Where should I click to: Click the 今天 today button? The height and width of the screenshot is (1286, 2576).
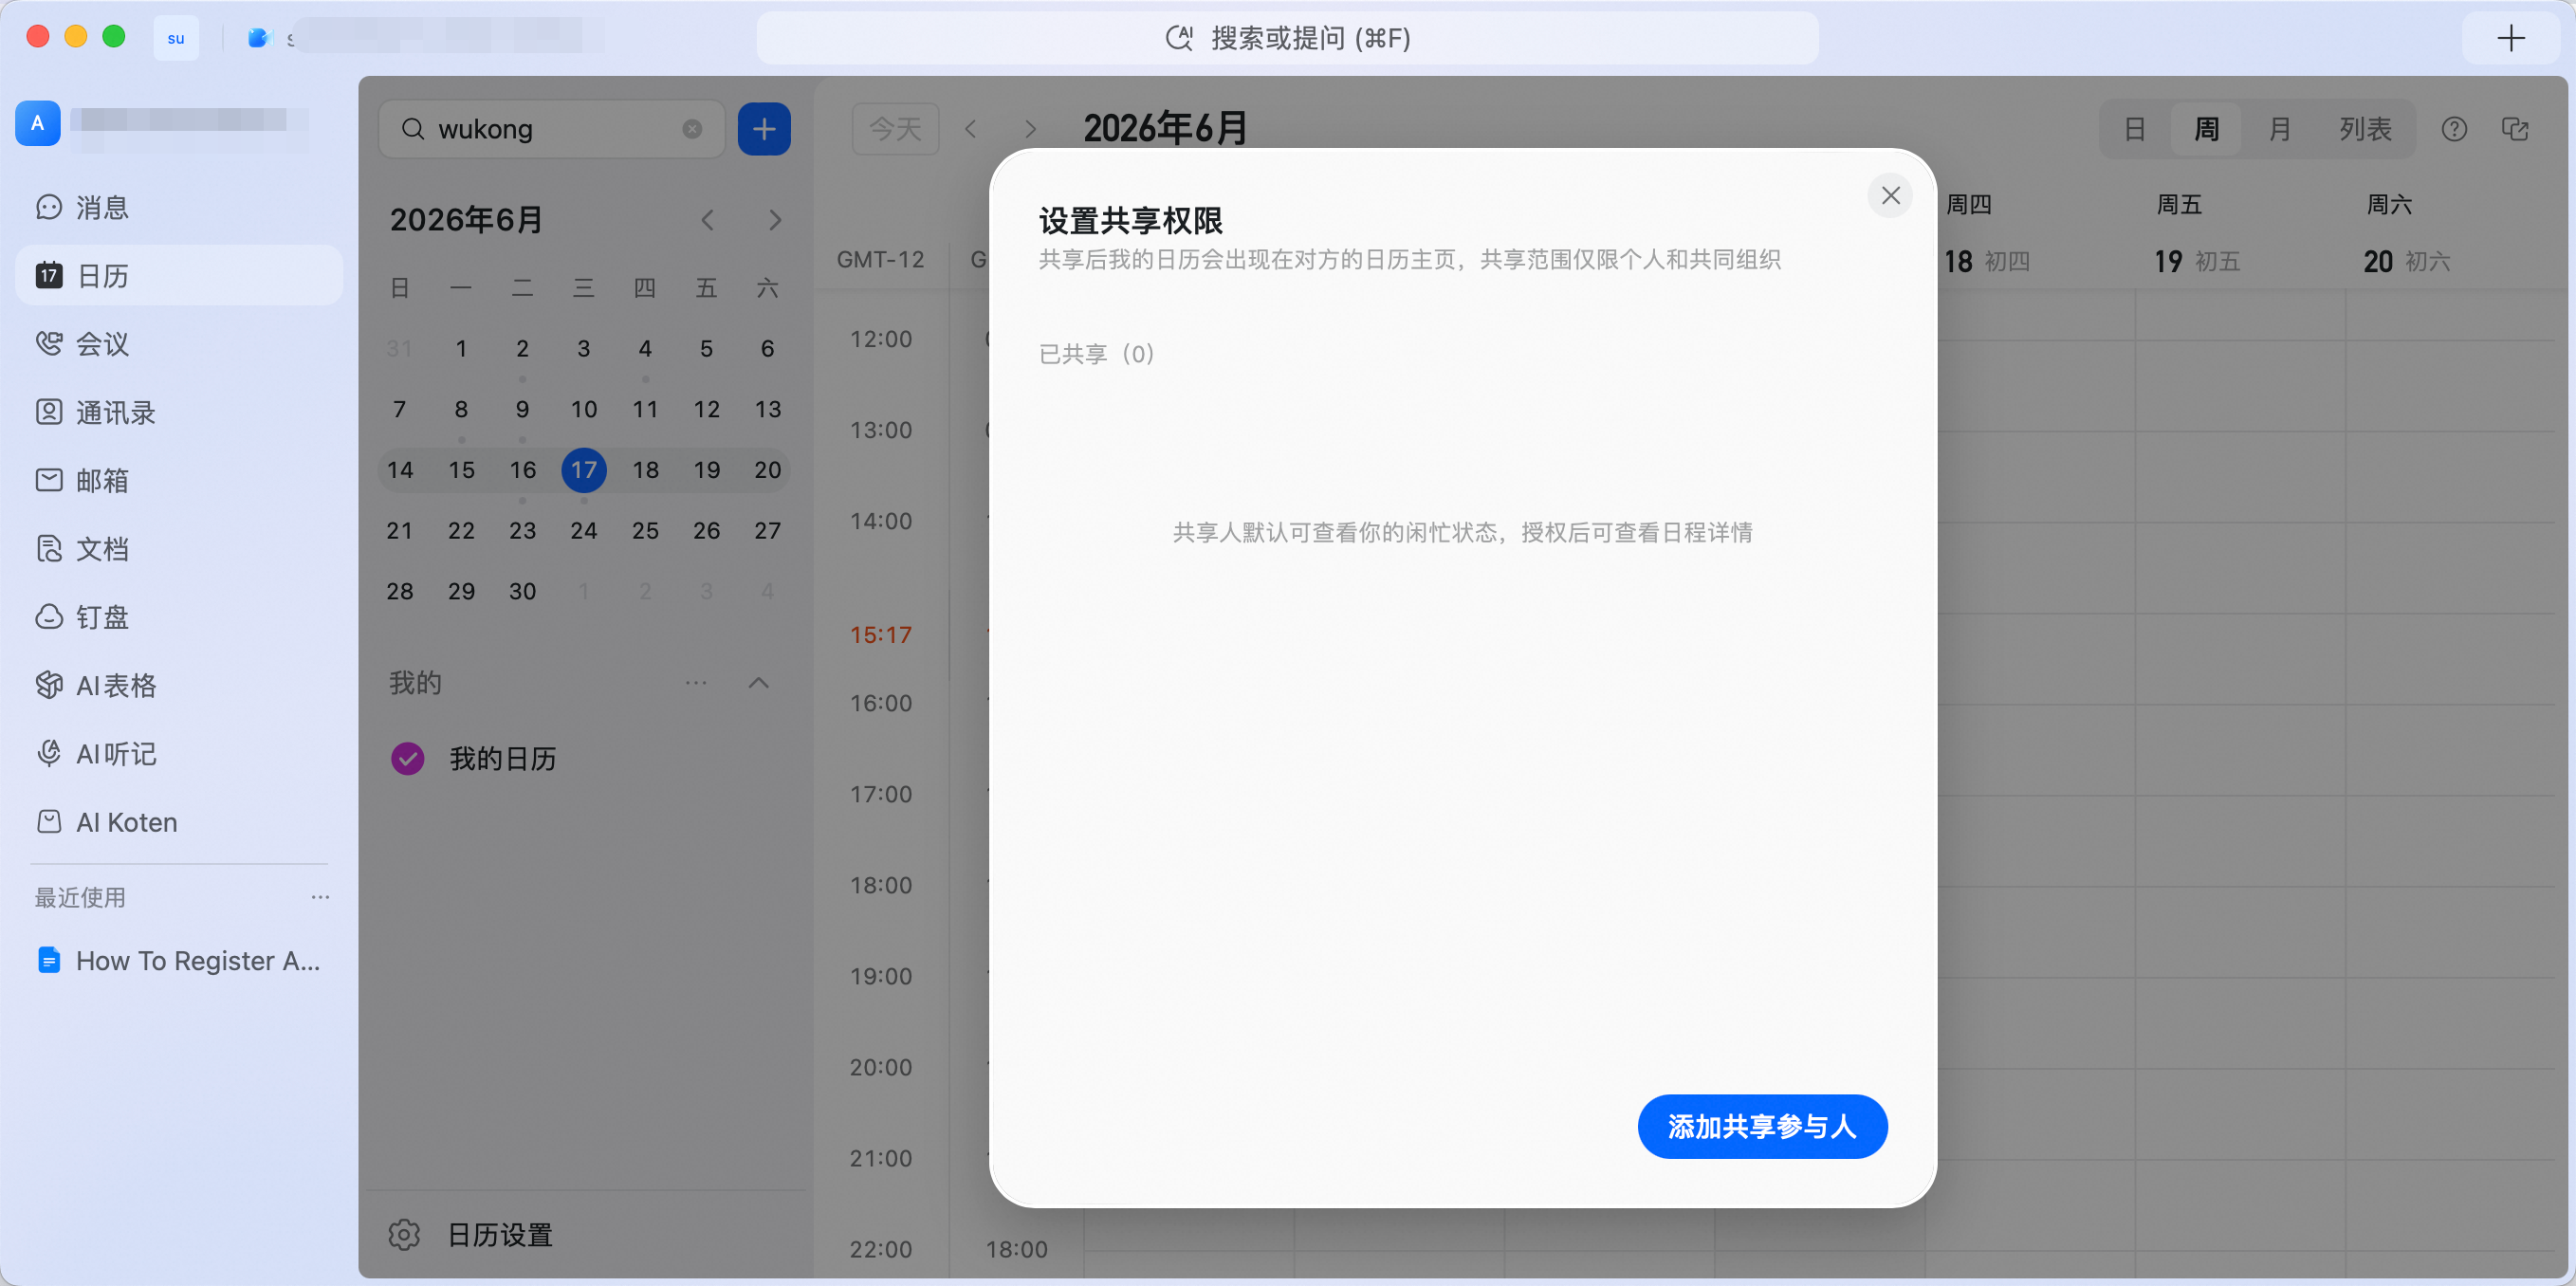pyautogui.click(x=895, y=129)
